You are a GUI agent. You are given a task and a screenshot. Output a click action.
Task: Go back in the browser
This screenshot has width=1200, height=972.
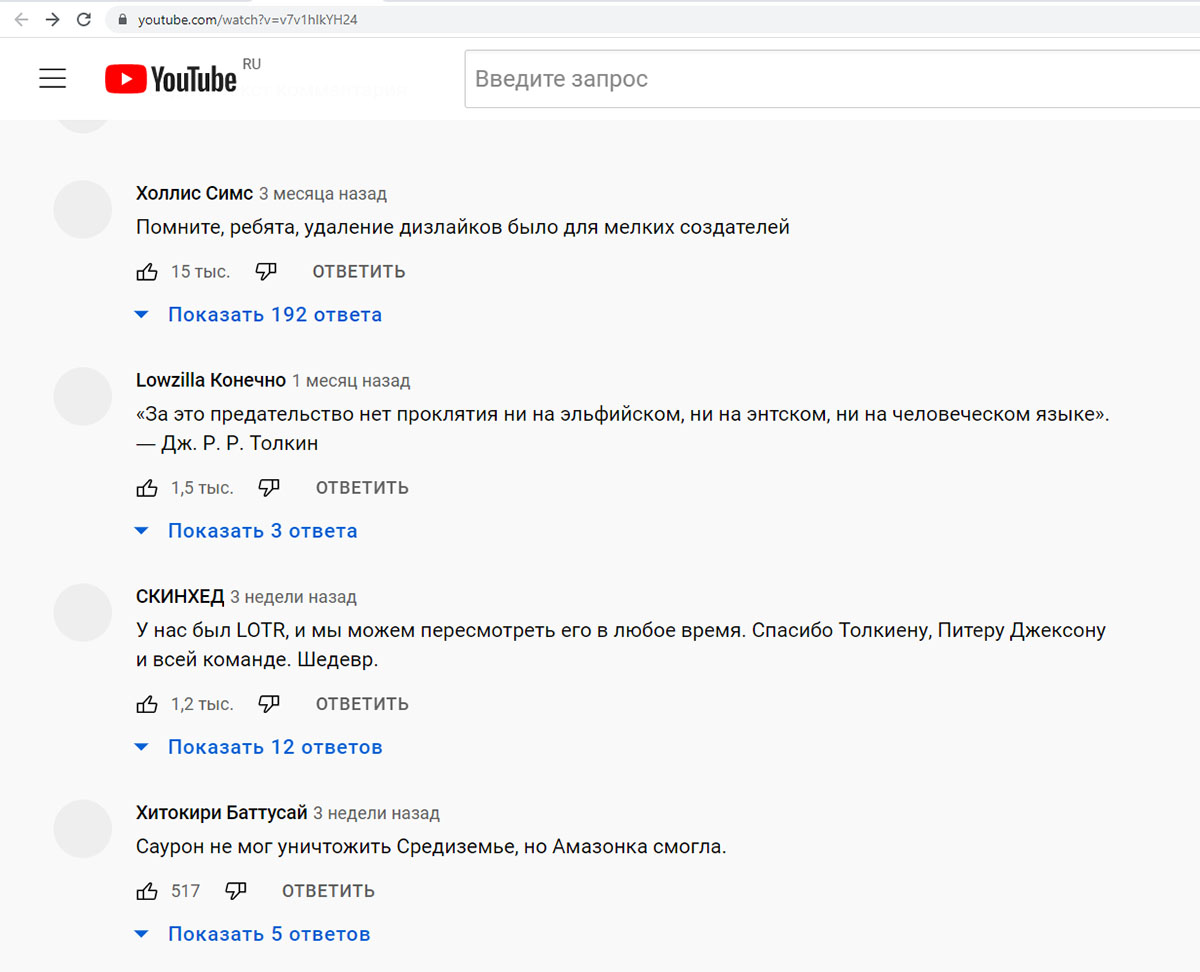tap(21, 19)
